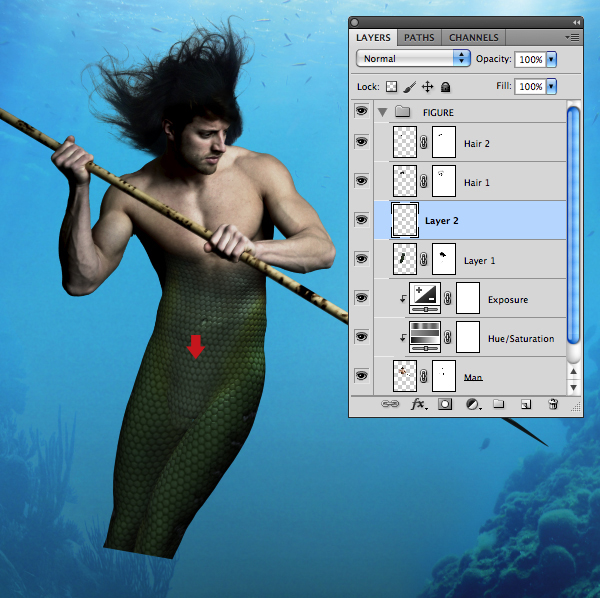Toggle Hair 1 mask link chain icon
Viewport: 600px width, 598px height.
424,181
